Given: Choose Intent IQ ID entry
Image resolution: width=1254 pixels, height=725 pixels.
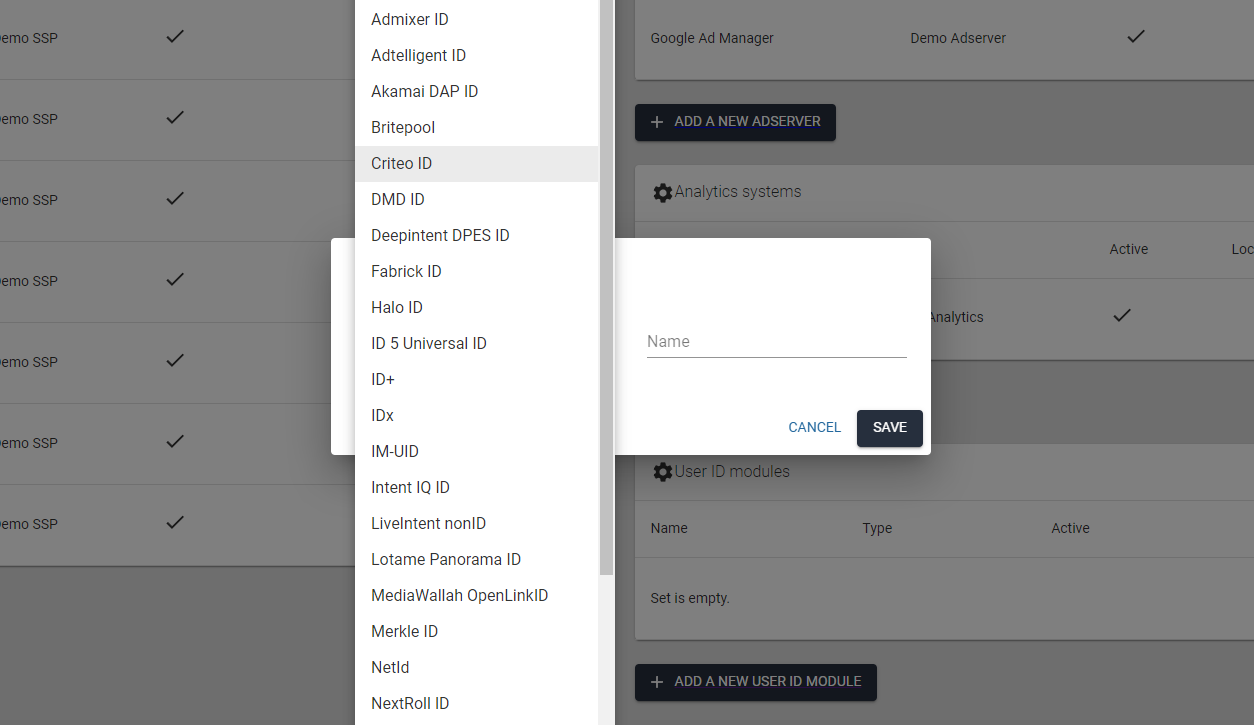Looking at the screenshot, I should (477, 488).
